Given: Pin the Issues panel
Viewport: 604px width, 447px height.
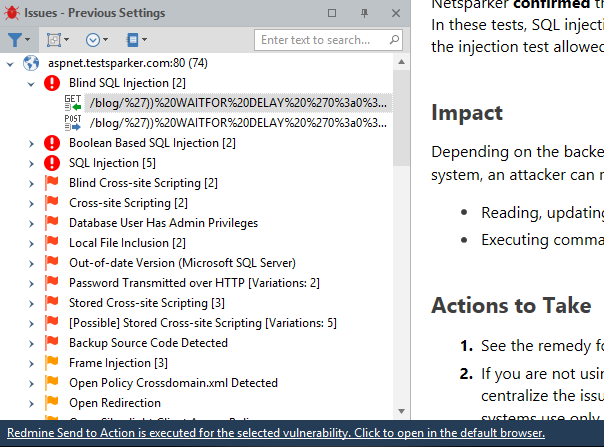Looking at the screenshot, I should (x=364, y=12).
